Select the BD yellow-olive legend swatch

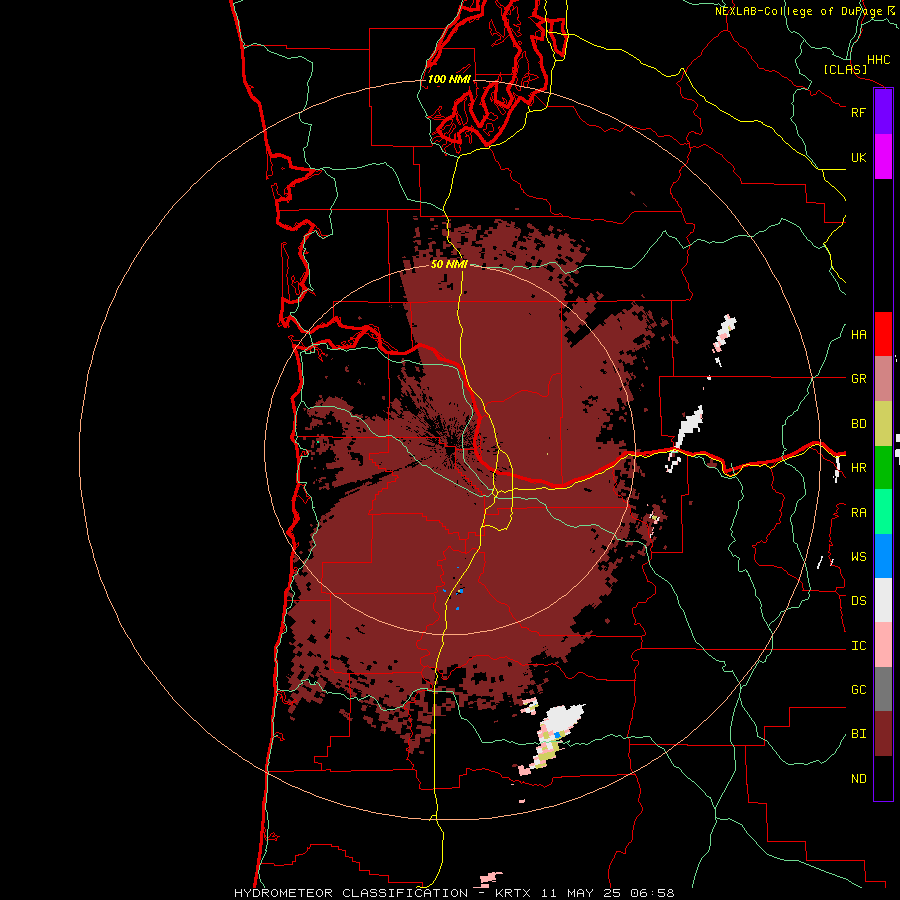tap(883, 424)
